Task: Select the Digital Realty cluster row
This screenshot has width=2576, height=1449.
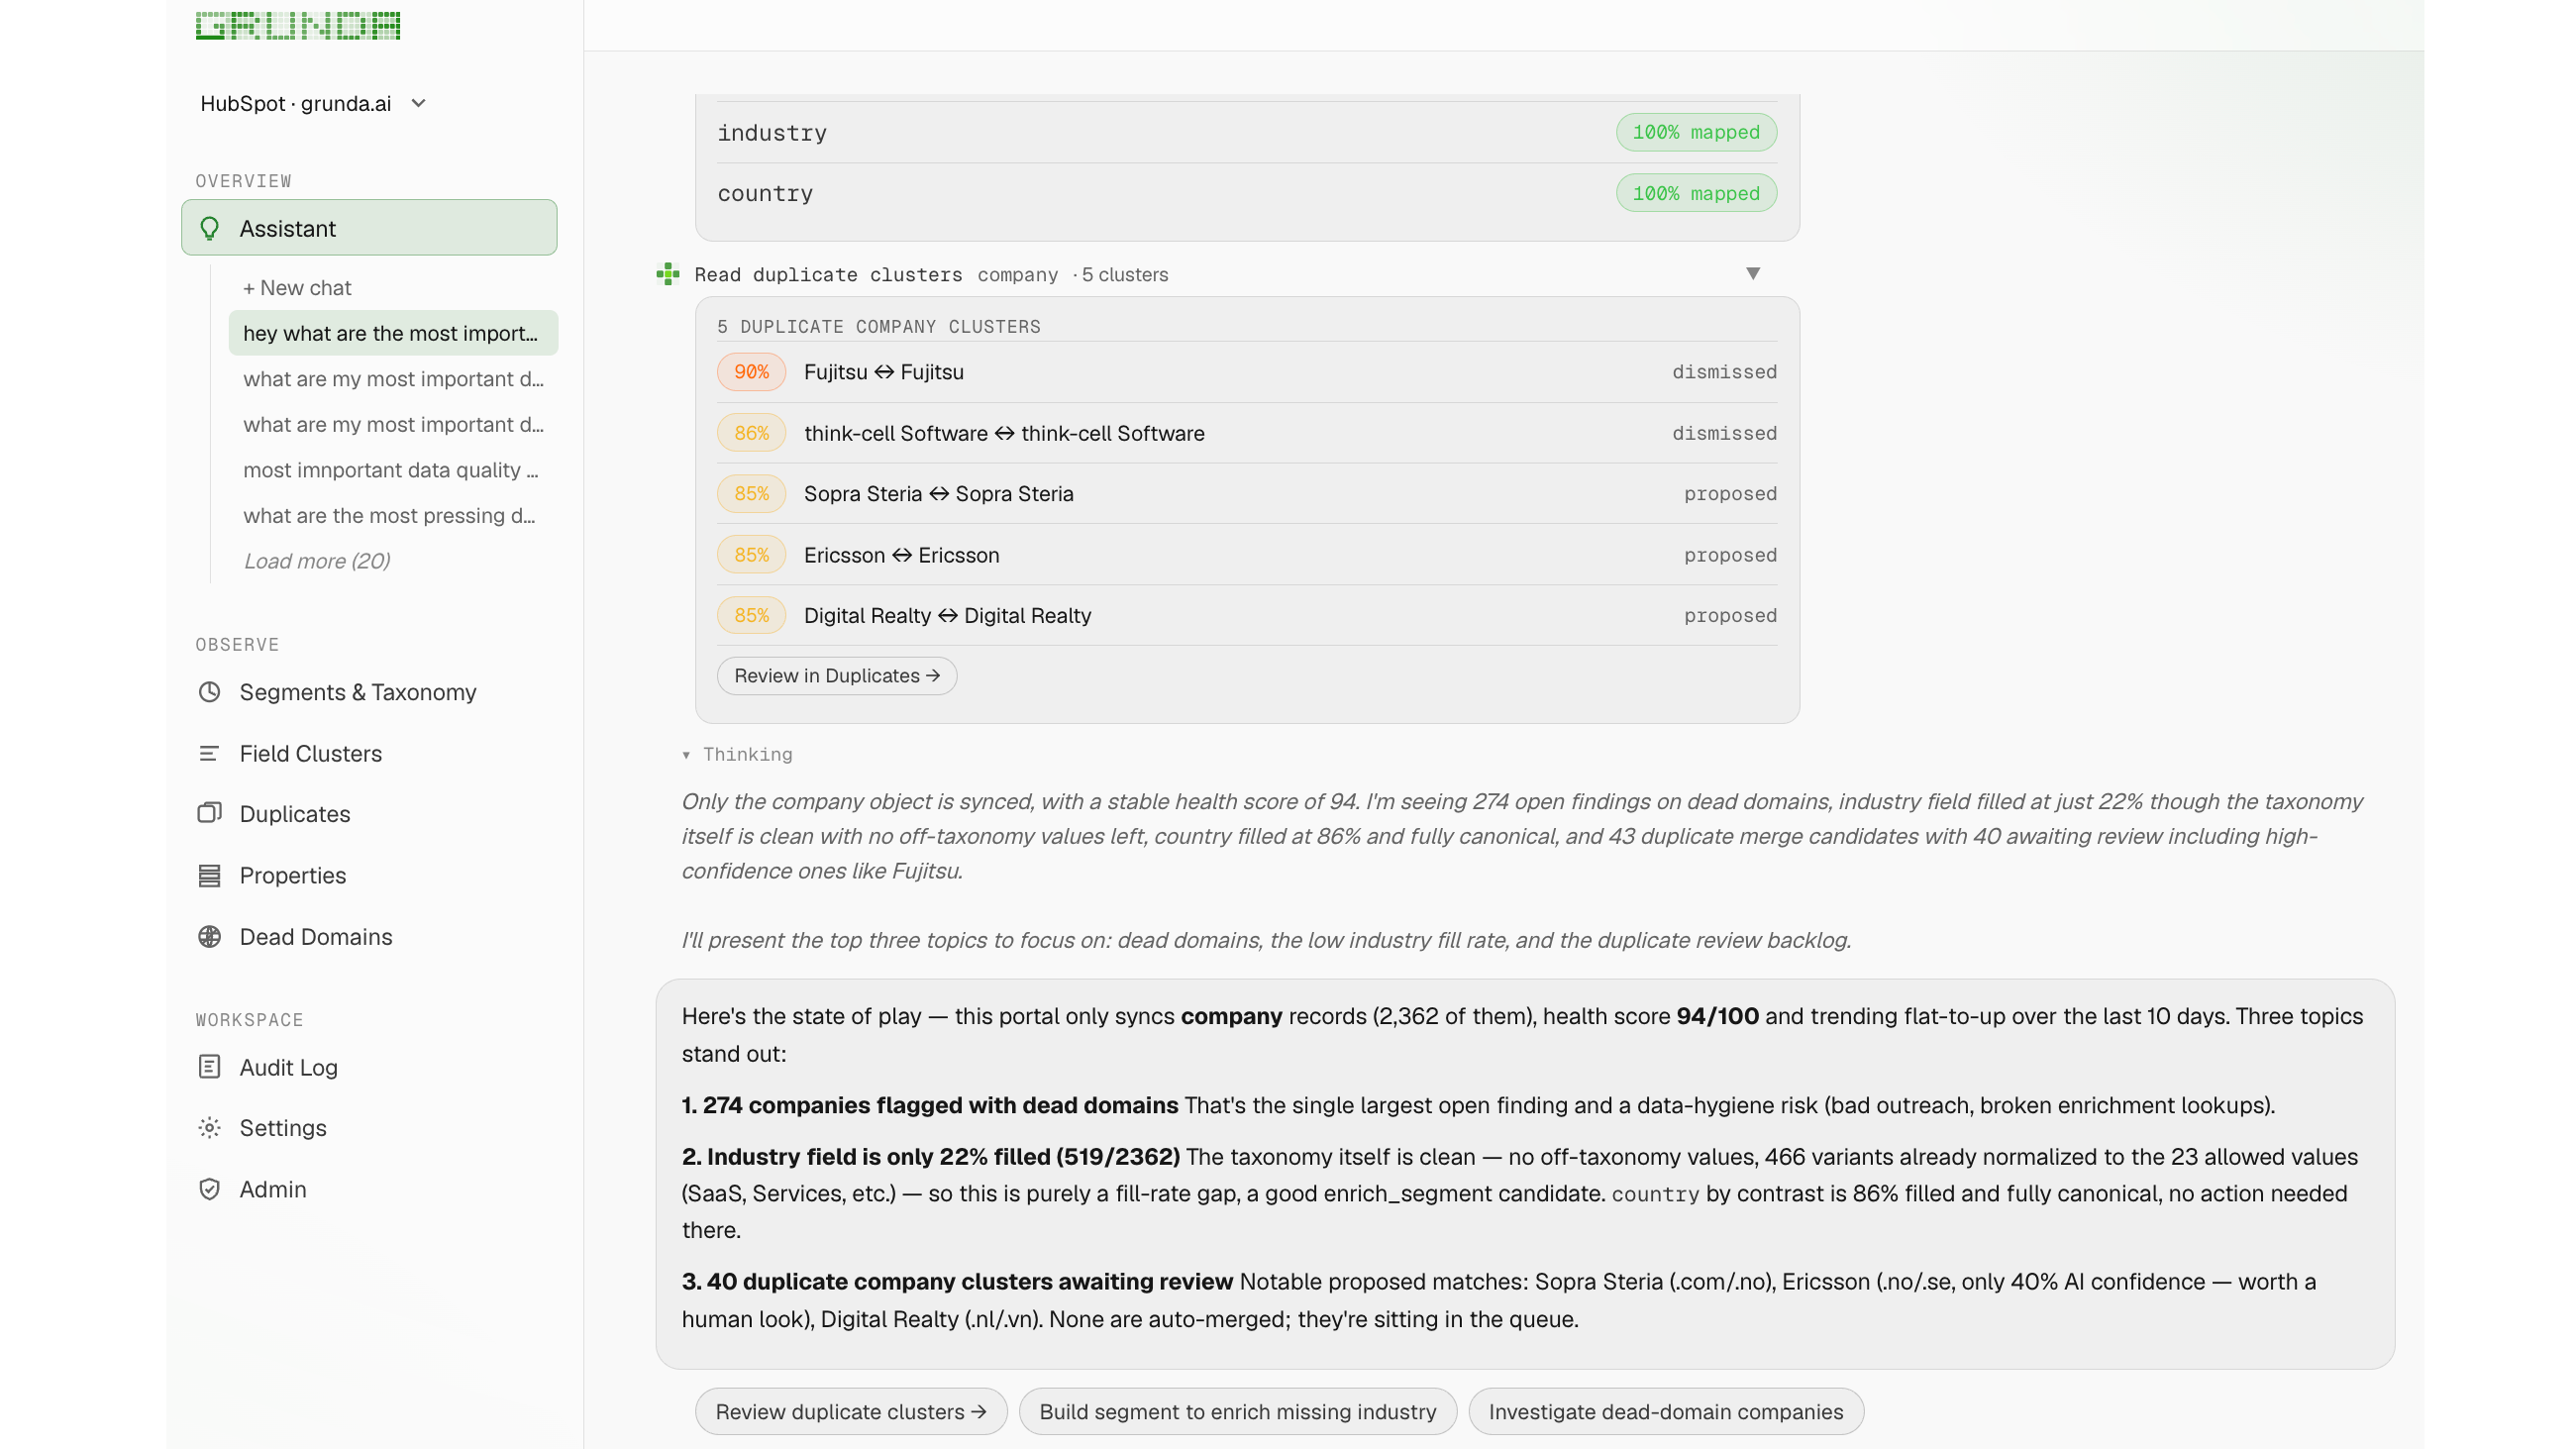Action: [1246, 615]
